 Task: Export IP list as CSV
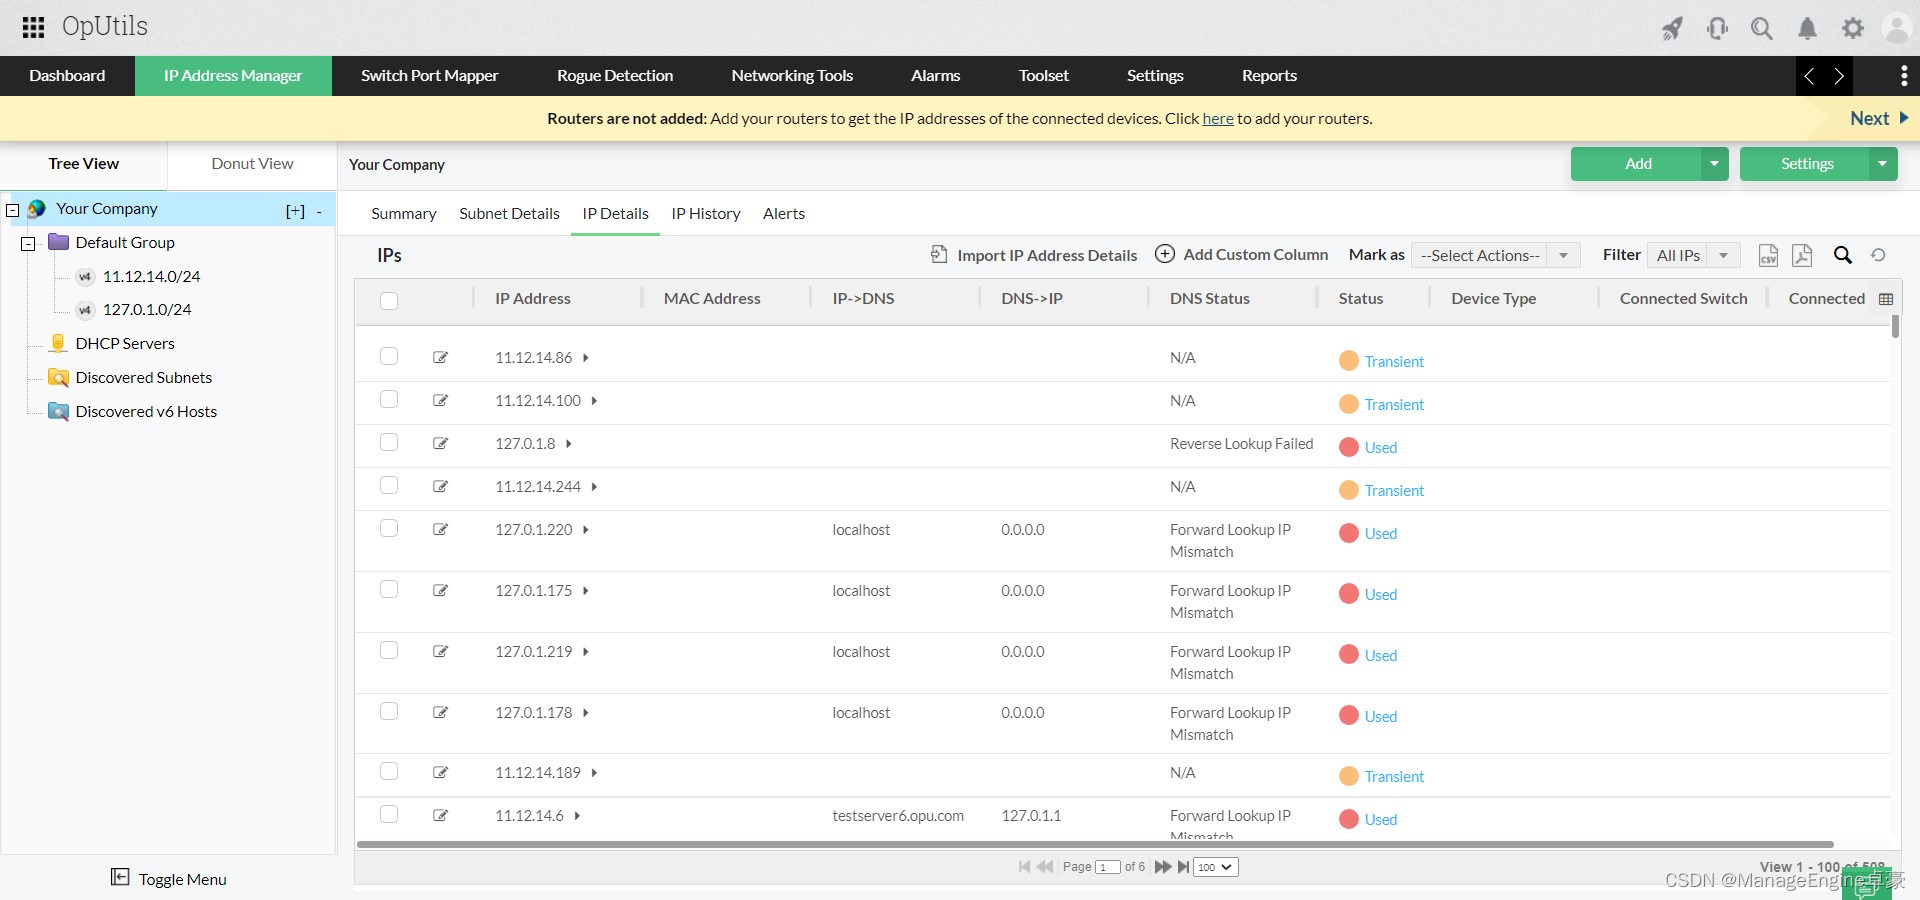pos(1768,256)
